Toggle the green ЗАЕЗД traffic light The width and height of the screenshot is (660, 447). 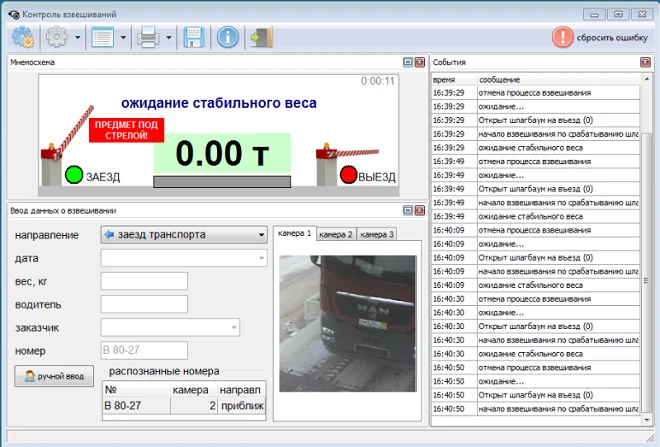(x=73, y=175)
